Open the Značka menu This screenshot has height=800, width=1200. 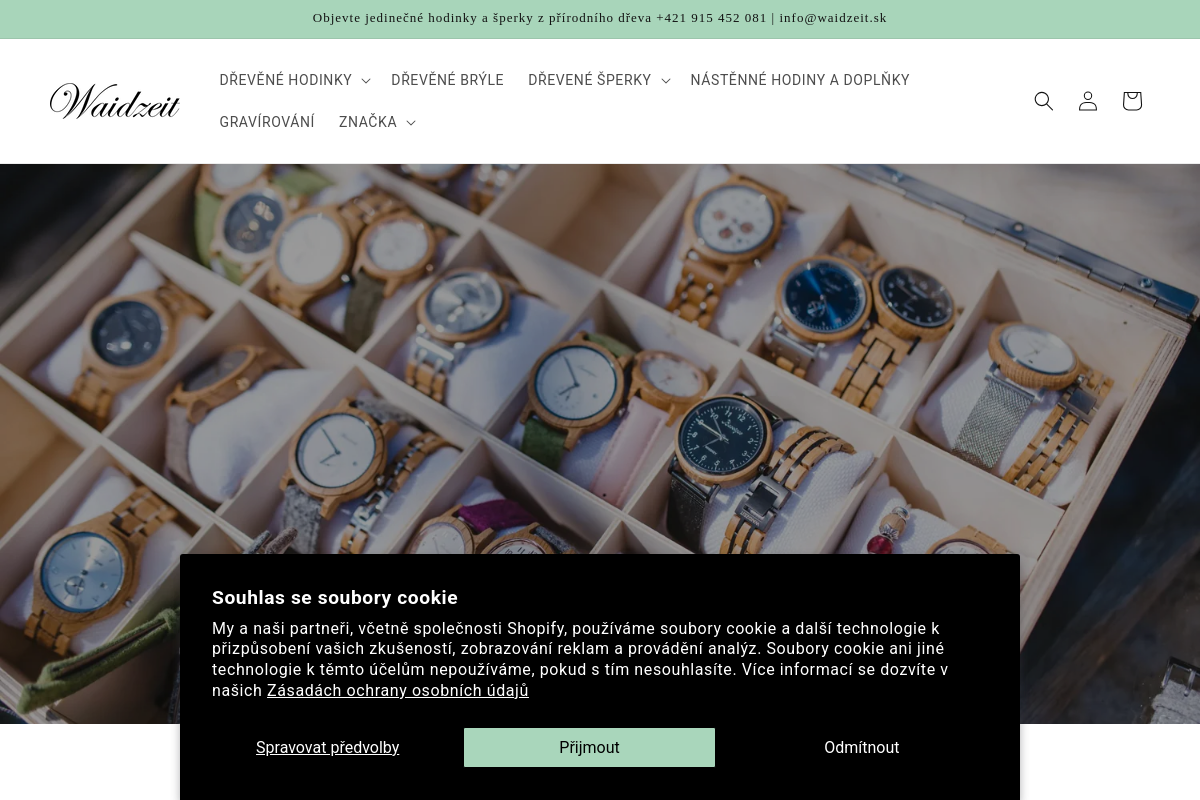[368, 122]
